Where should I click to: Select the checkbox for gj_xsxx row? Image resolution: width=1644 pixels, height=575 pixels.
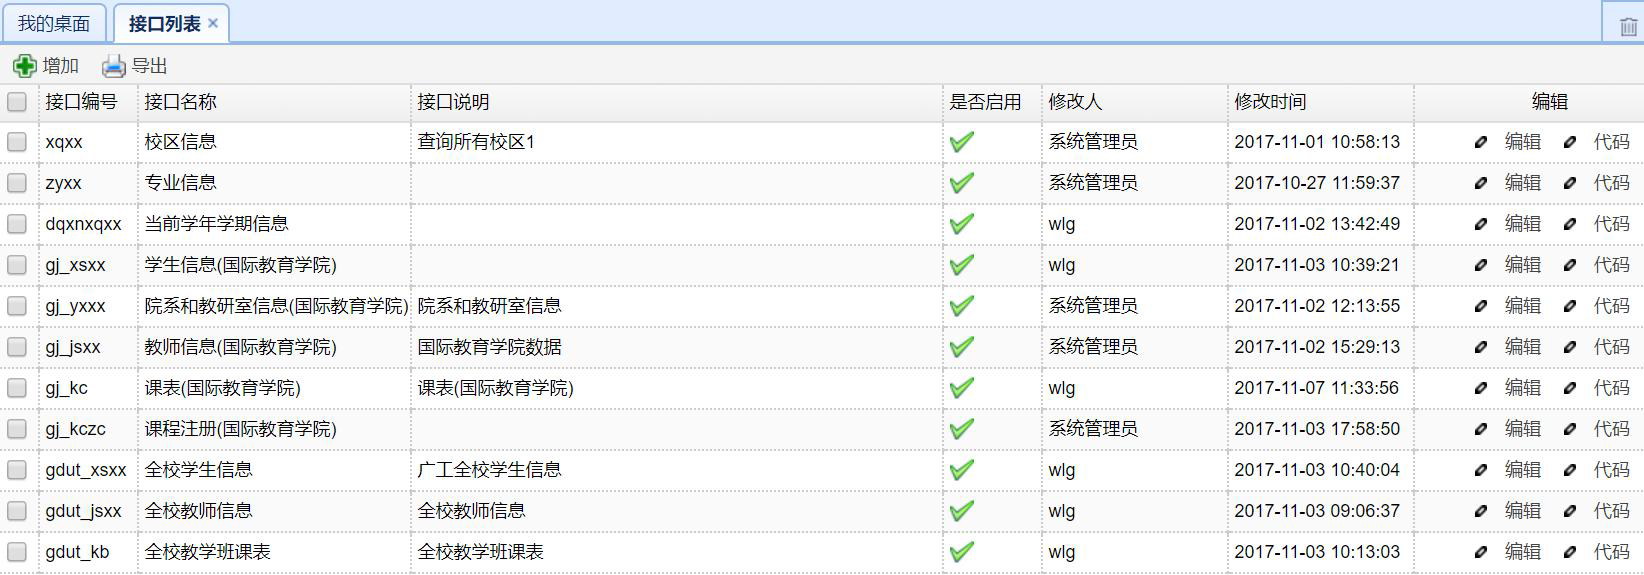point(17,265)
